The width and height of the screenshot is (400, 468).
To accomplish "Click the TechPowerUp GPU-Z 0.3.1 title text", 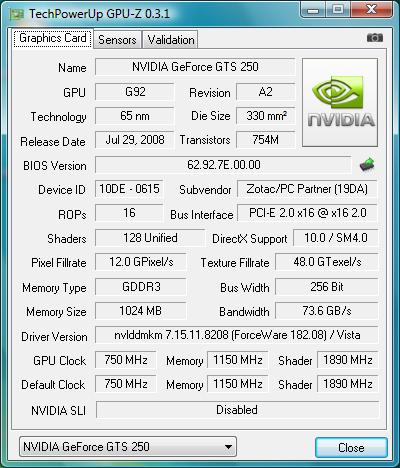I will click(99, 14).
